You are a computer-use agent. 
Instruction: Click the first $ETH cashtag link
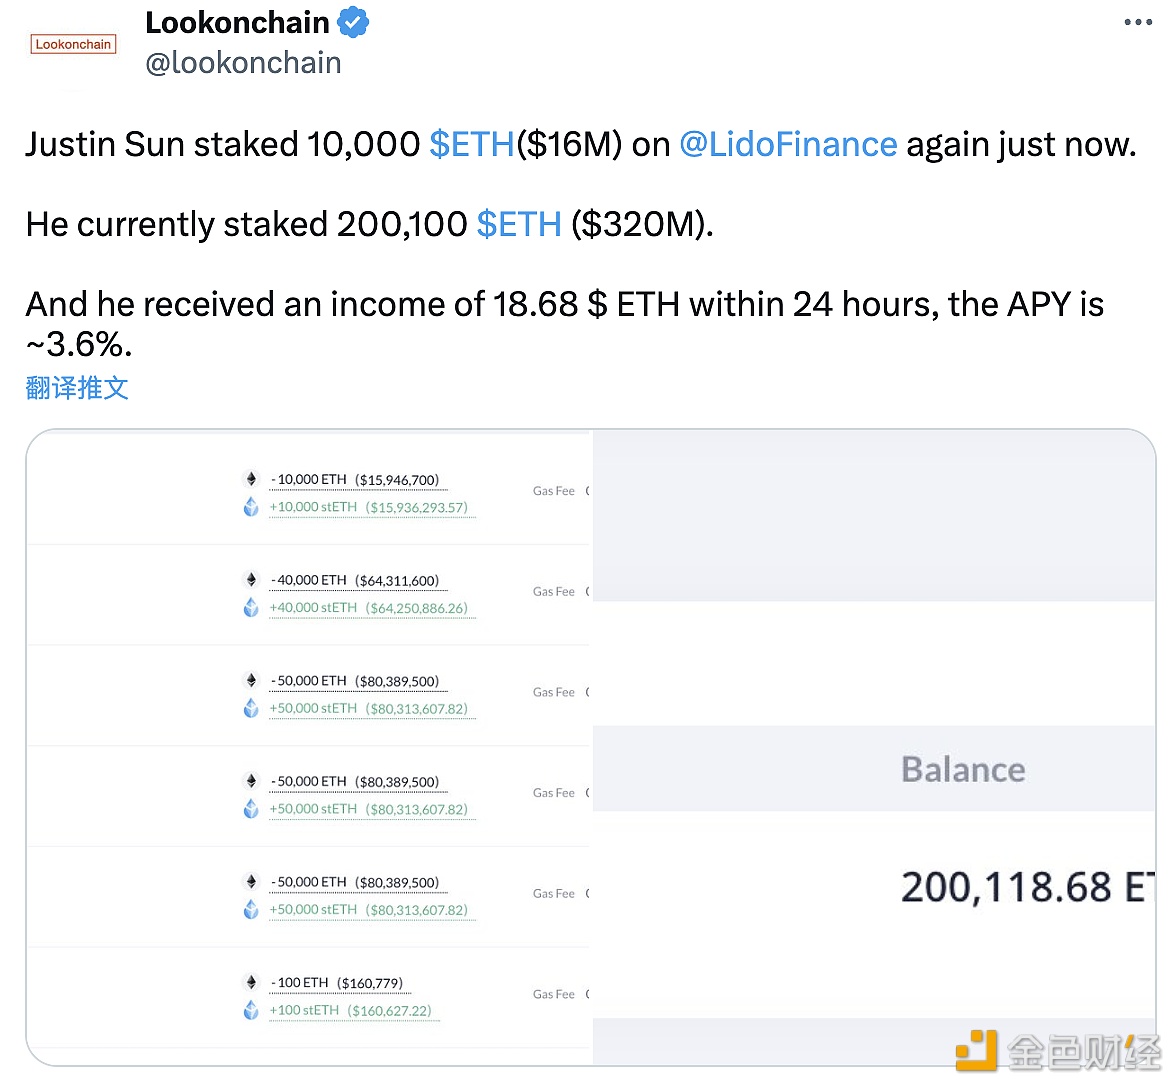[x=471, y=144]
